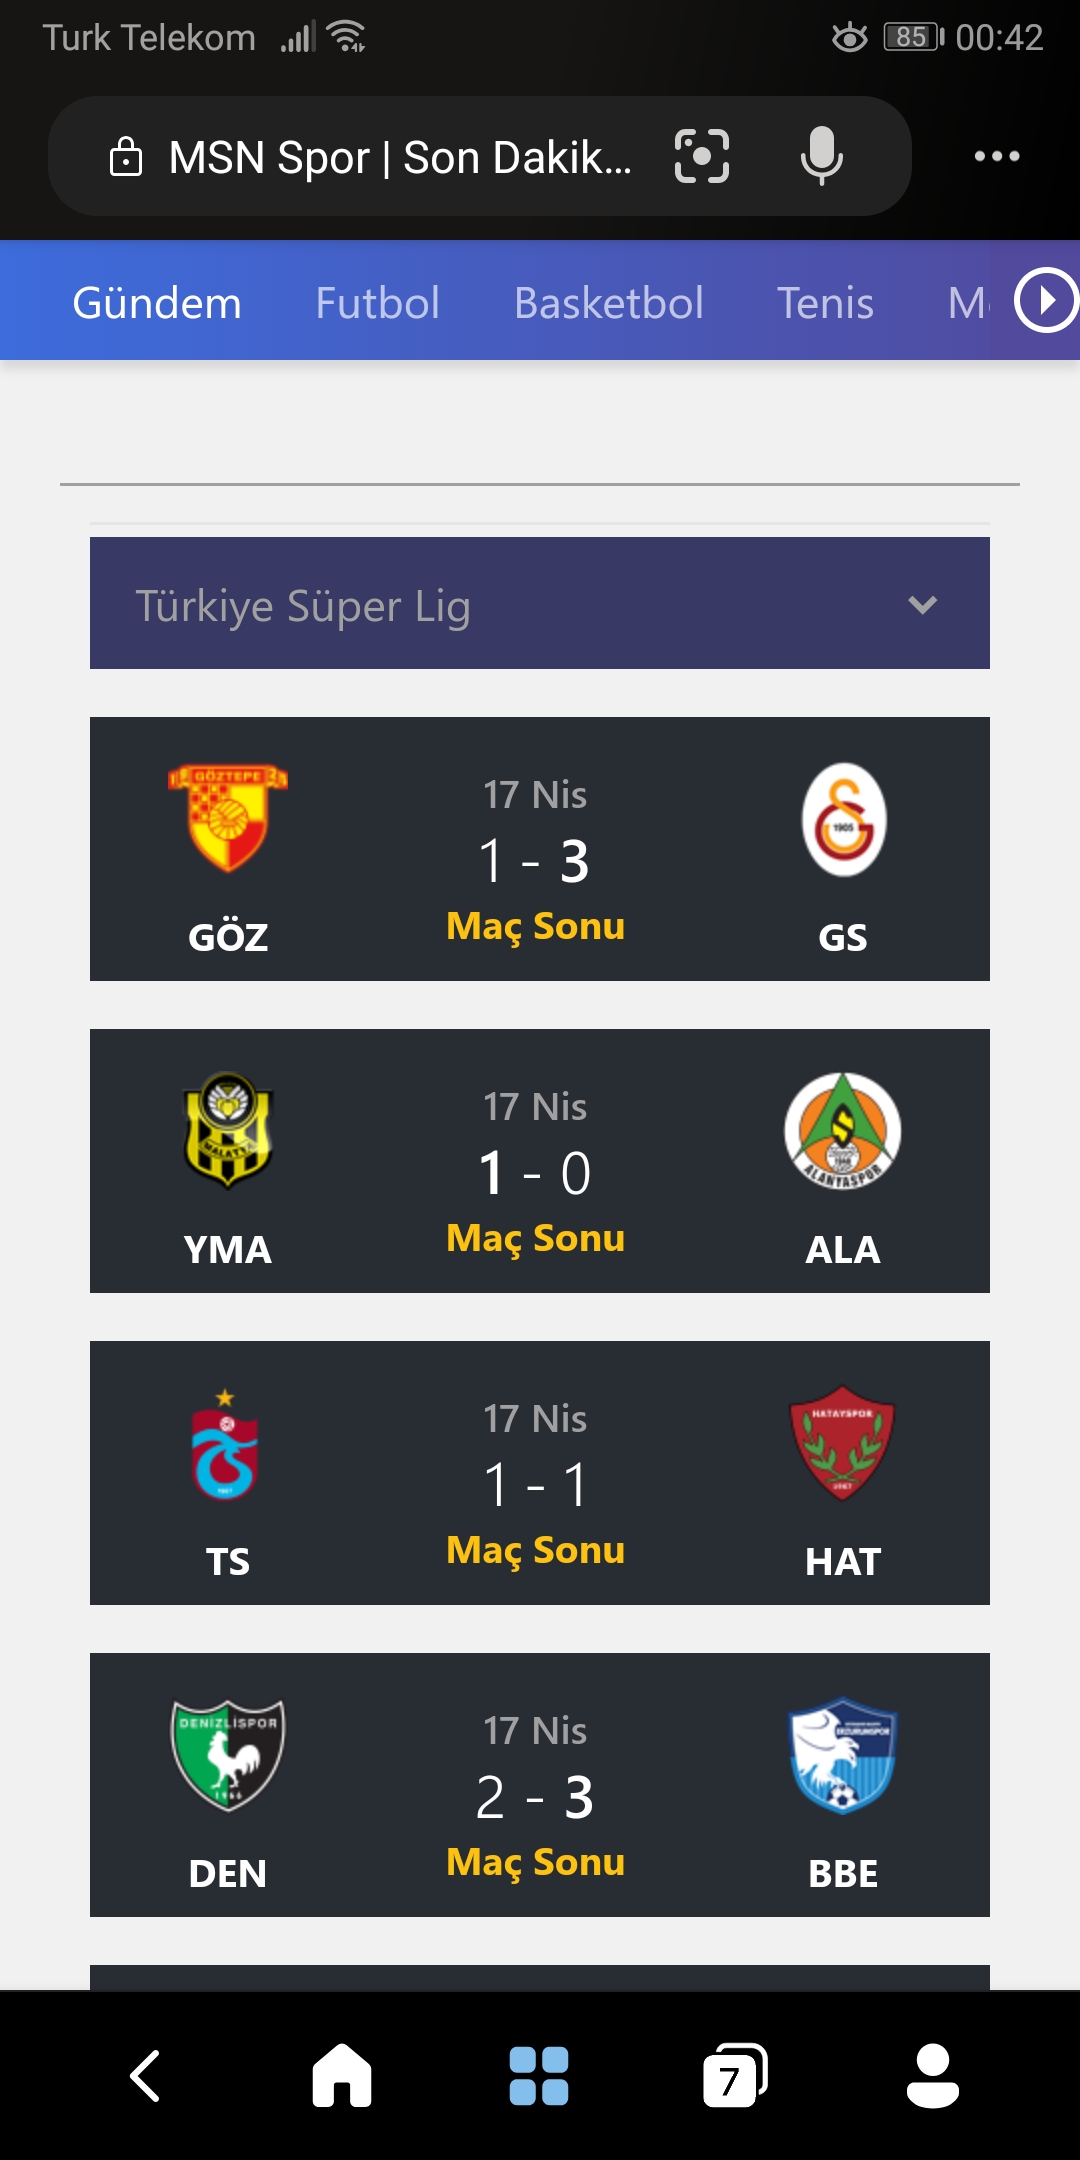1080x2160 pixels.
Task: Select the Tenis tab
Action: (x=825, y=302)
